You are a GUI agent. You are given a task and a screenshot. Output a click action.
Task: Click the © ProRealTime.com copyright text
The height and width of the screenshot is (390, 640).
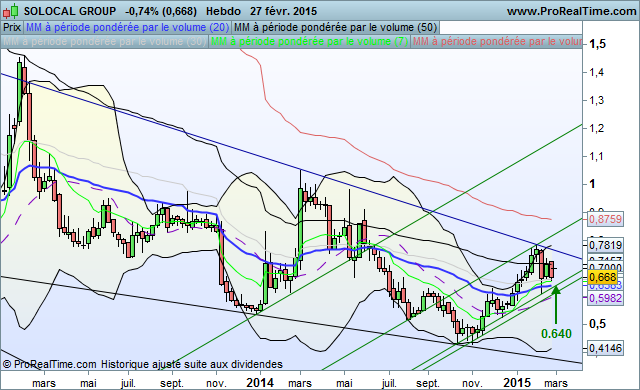pos(50,364)
